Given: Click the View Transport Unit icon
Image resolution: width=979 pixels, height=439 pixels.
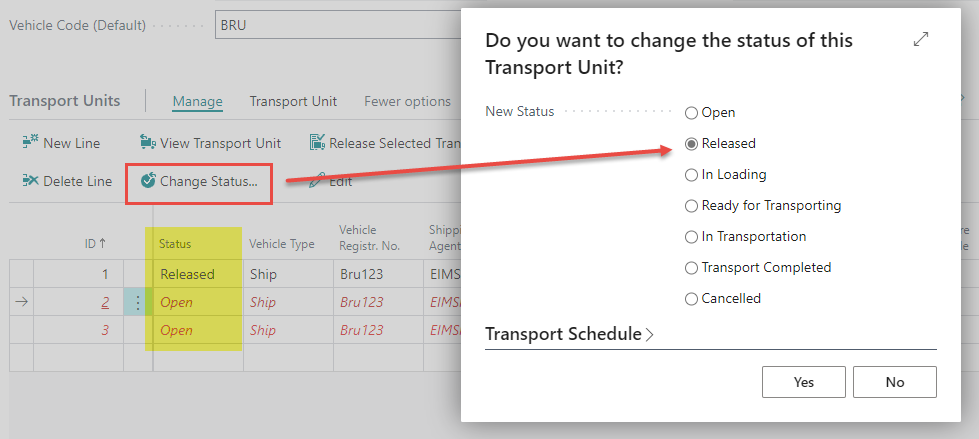Looking at the screenshot, I should pyautogui.click(x=149, y=143).
